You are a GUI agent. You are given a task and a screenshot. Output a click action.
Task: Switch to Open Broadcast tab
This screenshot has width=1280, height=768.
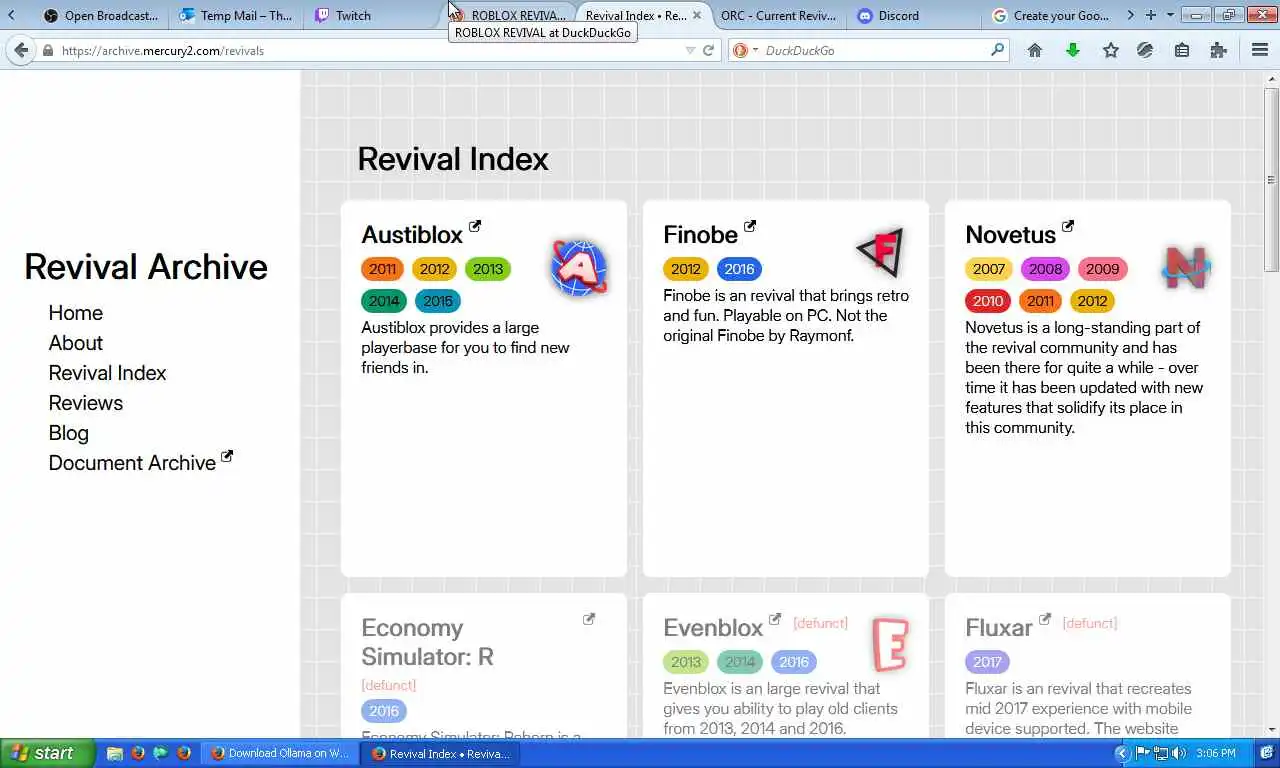click(100, 15)
